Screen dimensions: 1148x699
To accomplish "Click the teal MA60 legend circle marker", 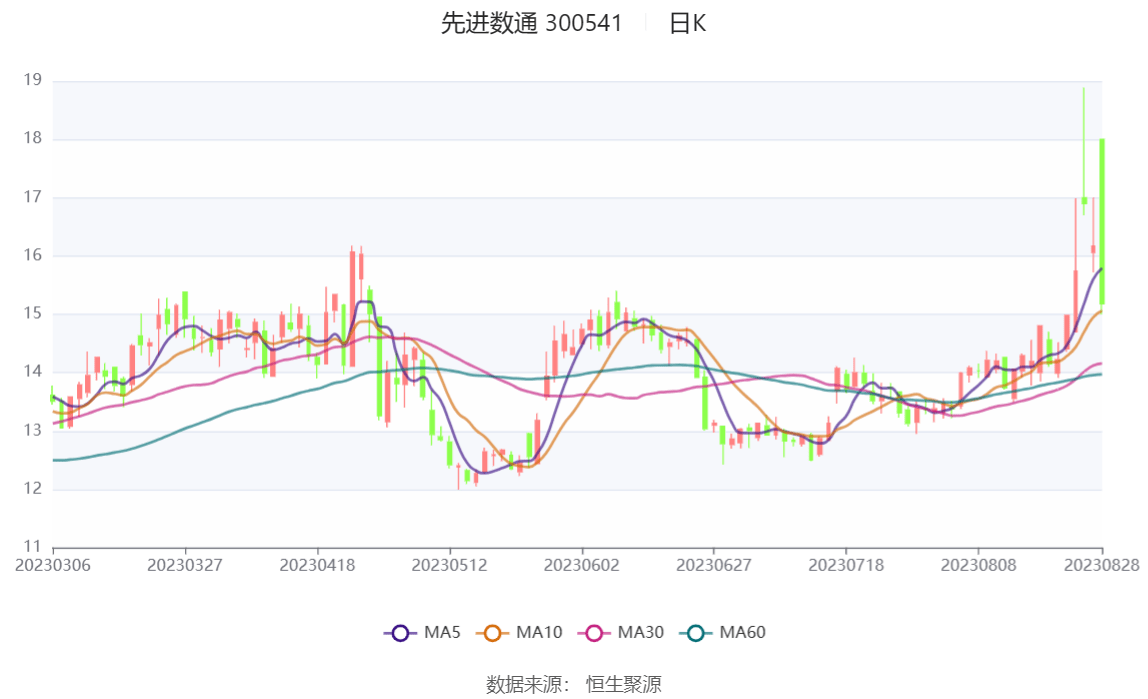I will tap(696, 633).
